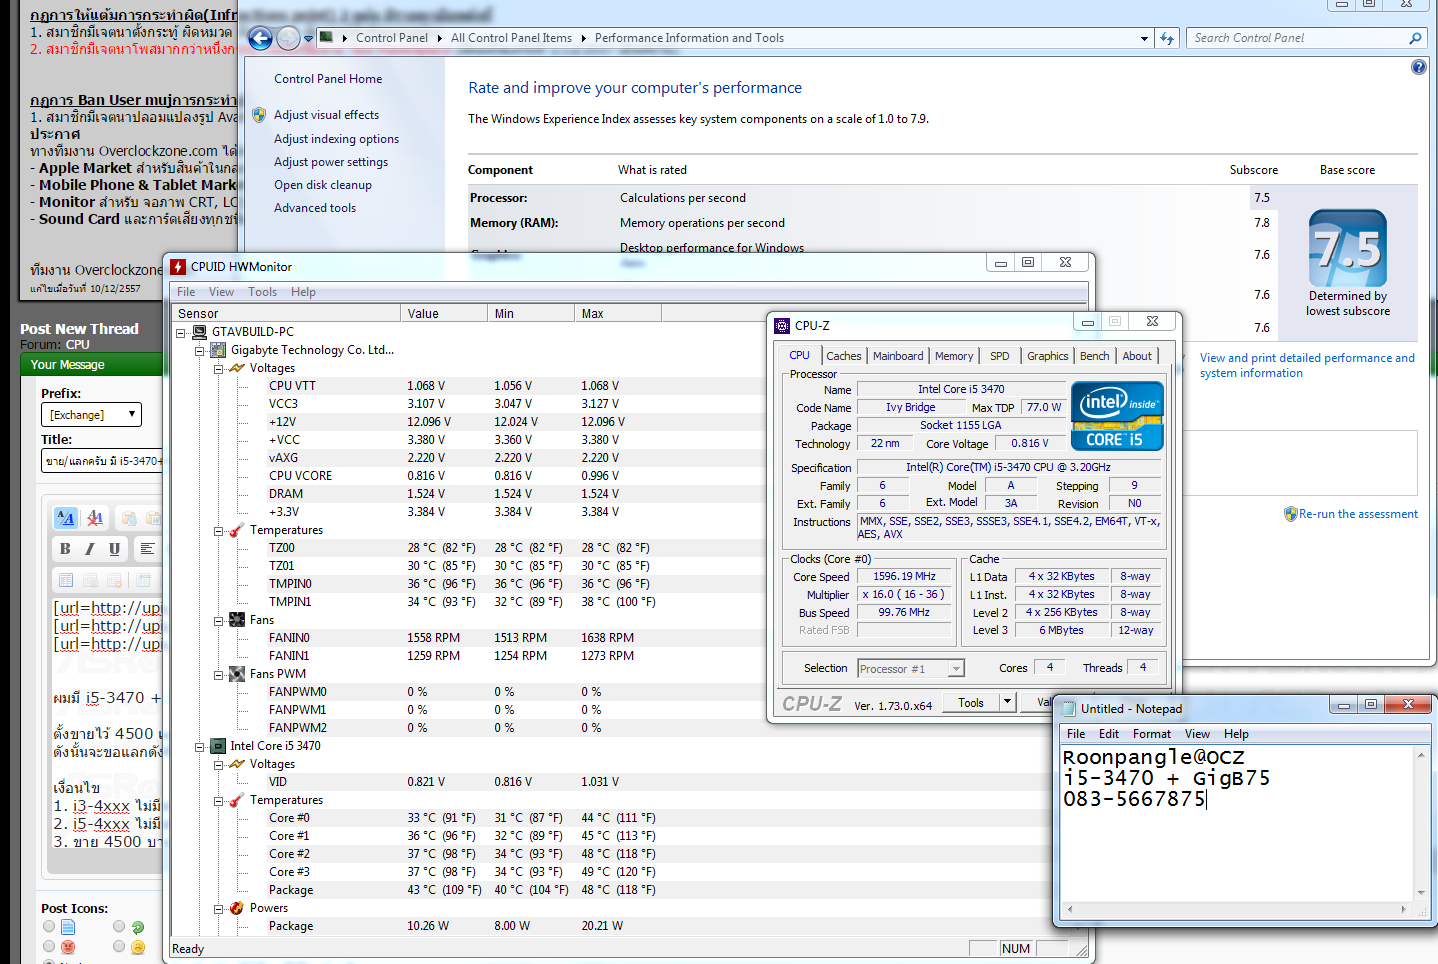The width and height of the screenshot is (1438, 964).
Task: Click the Control Panel back arrow button
Action: 260,38
